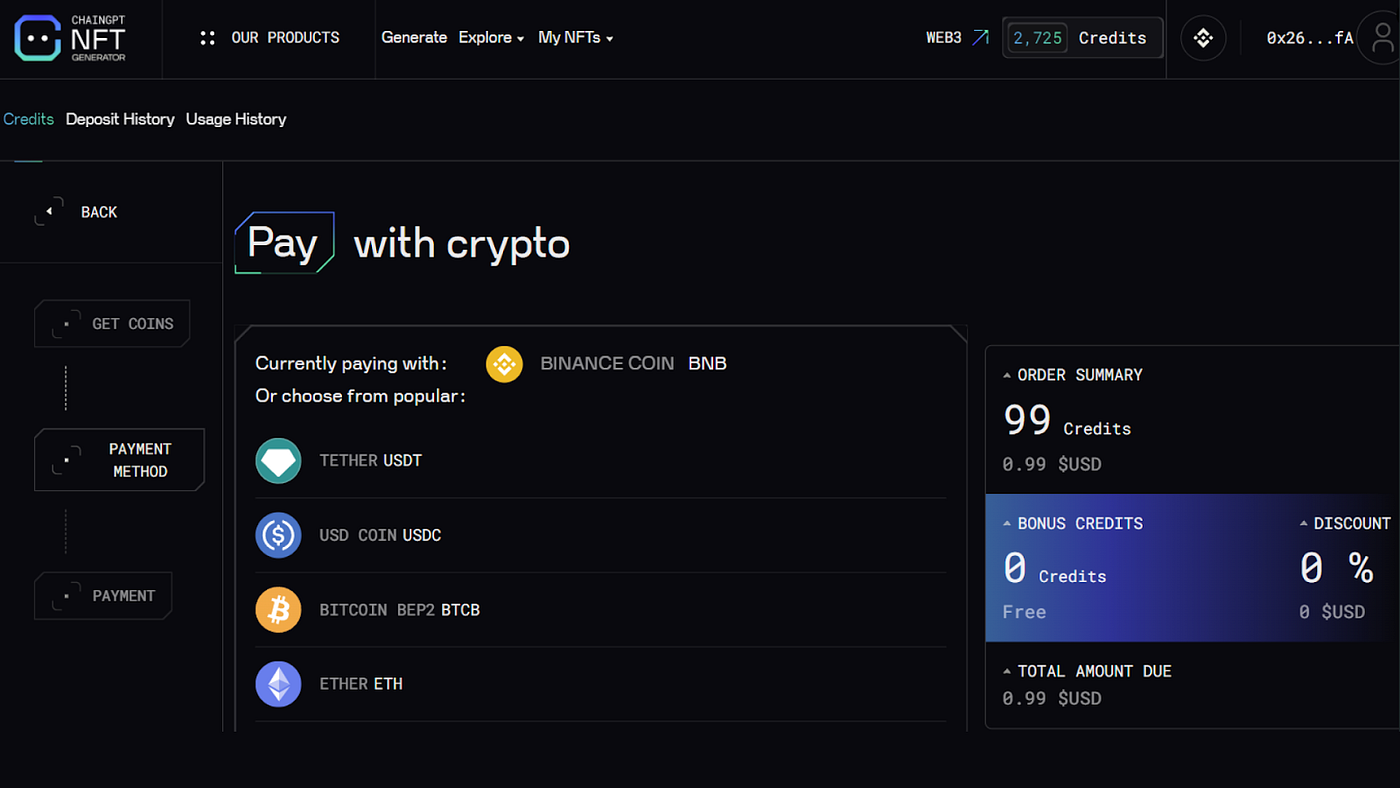Click the WEB3 arrow icon

point(980,38)
